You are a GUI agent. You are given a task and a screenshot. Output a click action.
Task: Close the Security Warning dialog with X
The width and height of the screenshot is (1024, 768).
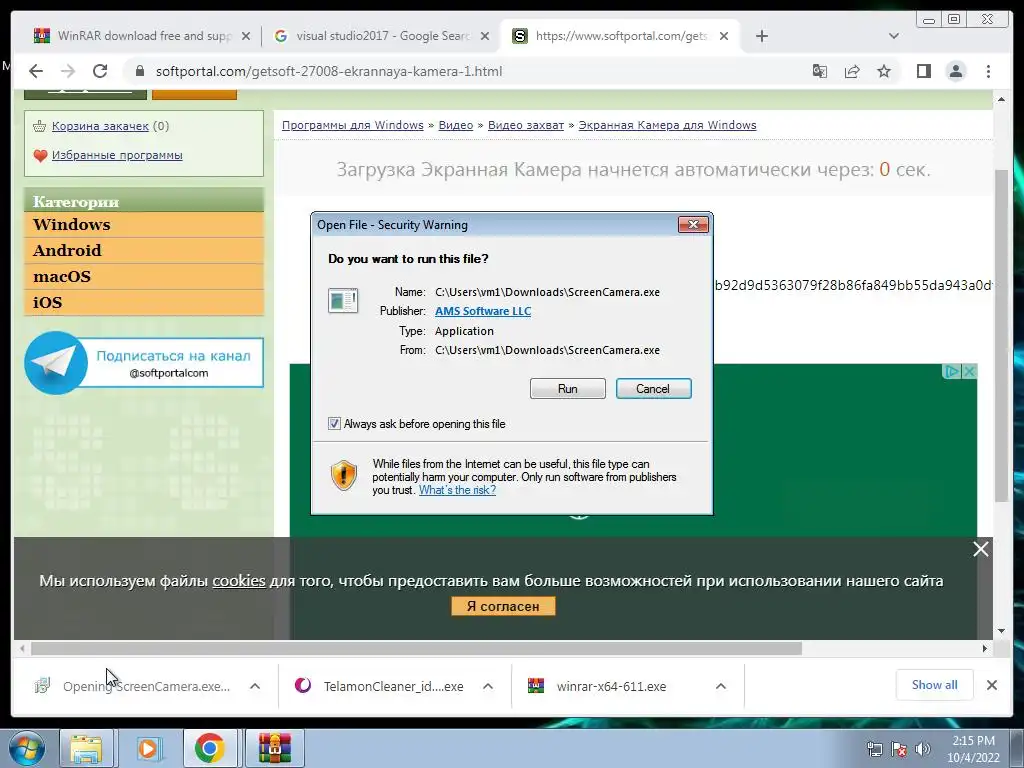tap(693, 225)
